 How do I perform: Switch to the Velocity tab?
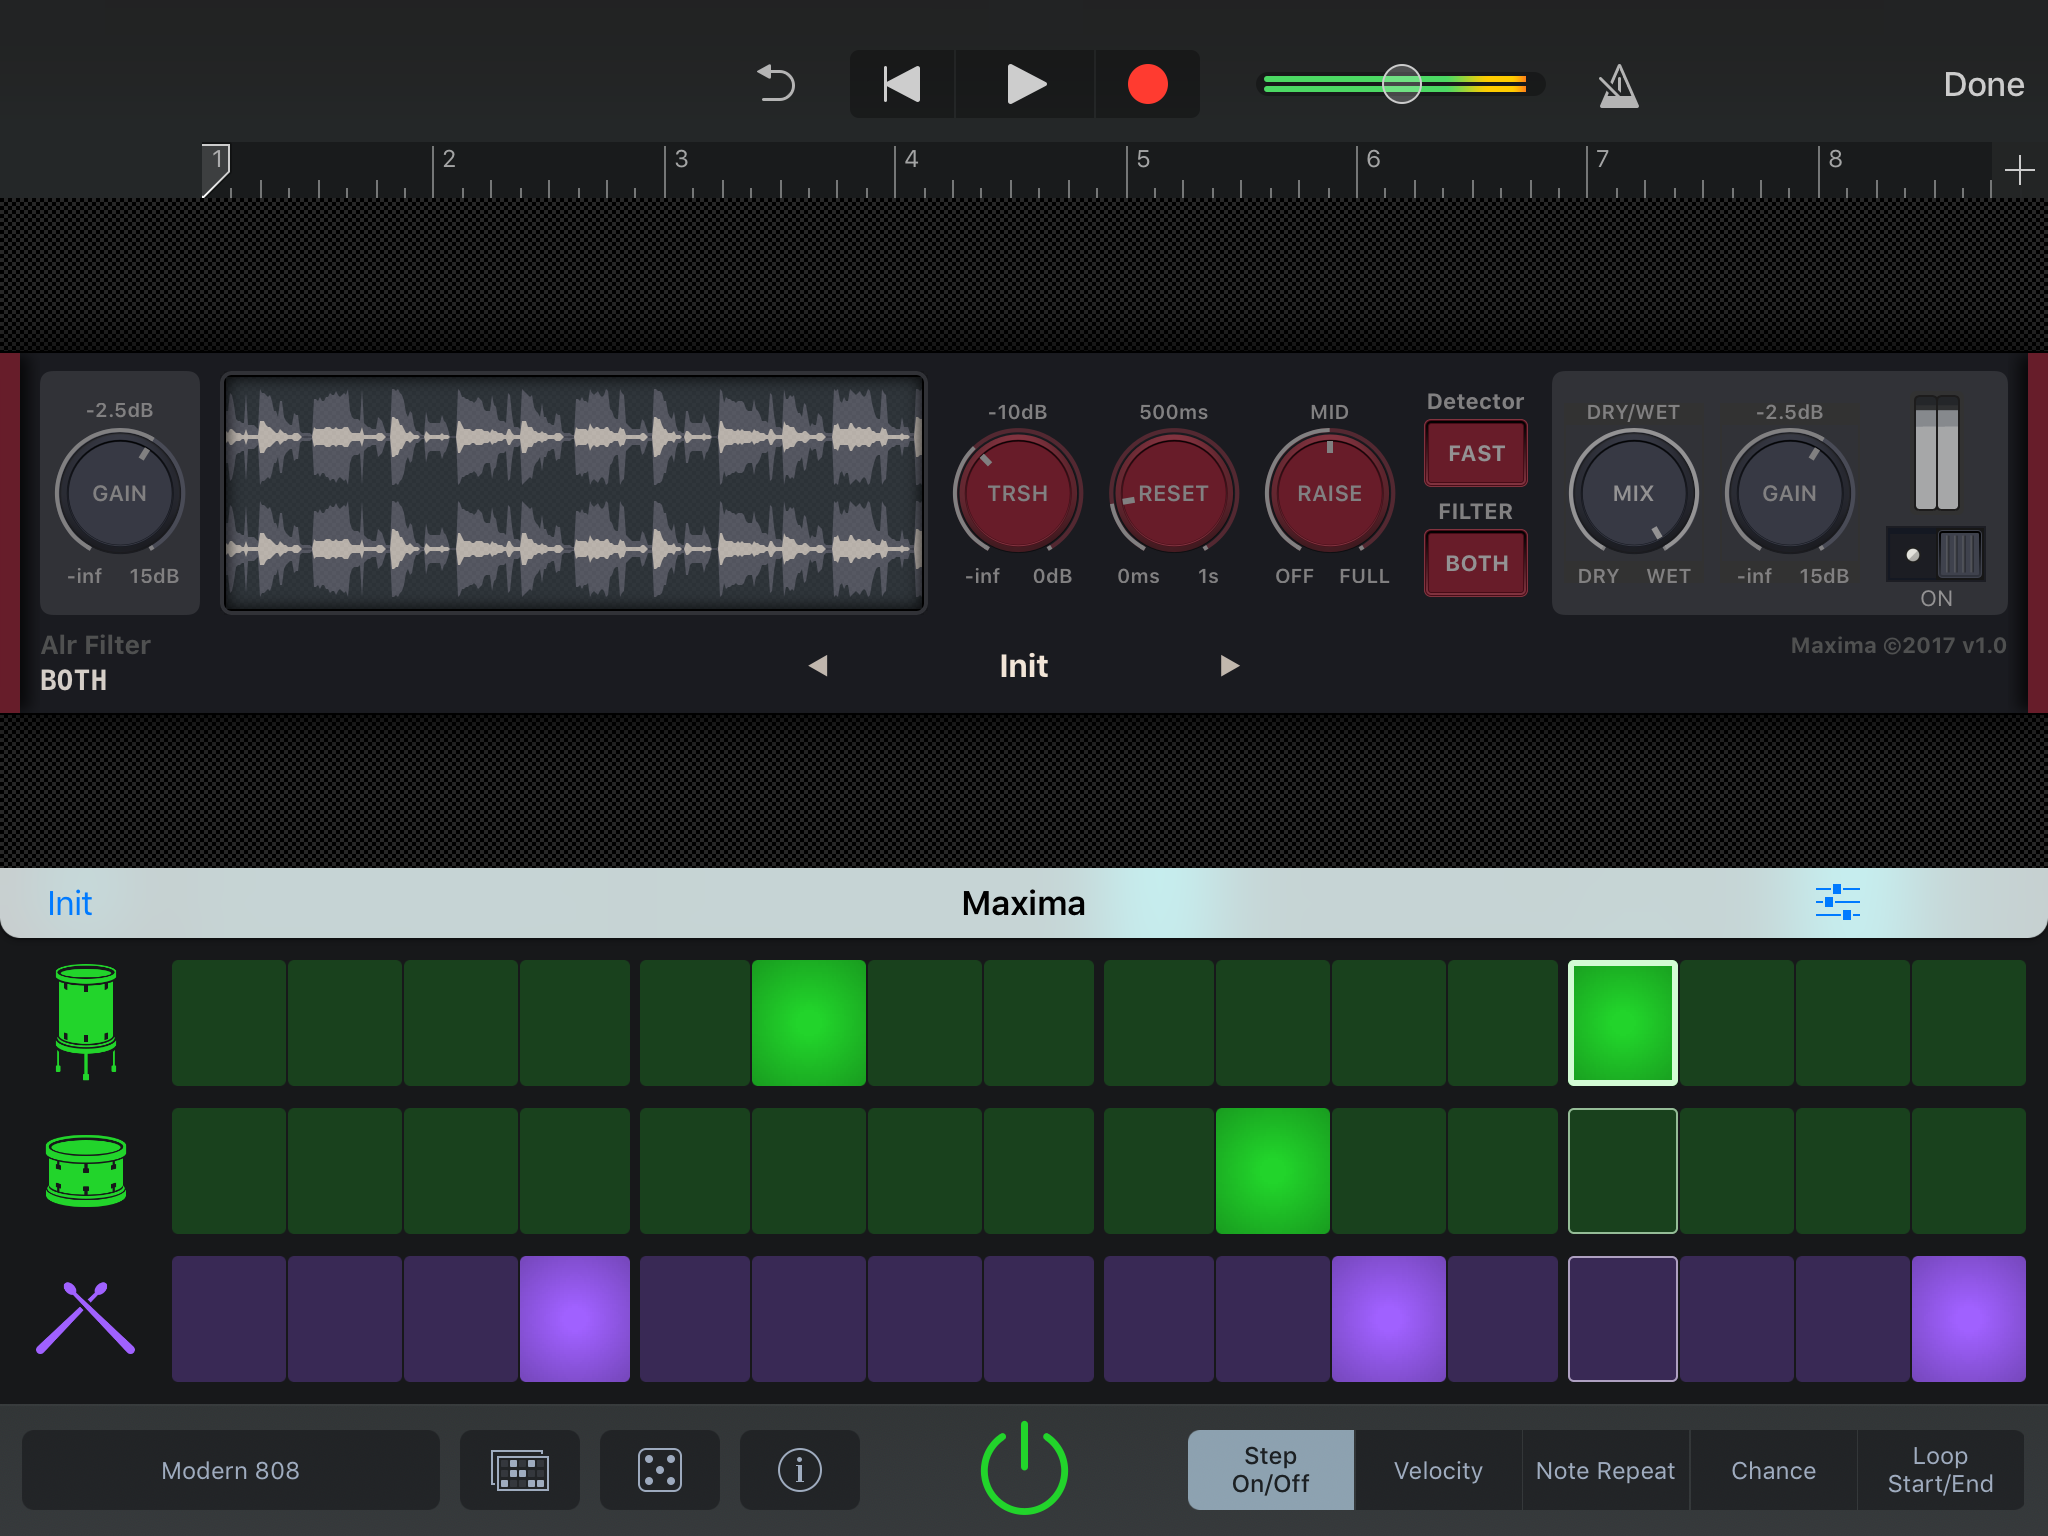point(1437,1470)
